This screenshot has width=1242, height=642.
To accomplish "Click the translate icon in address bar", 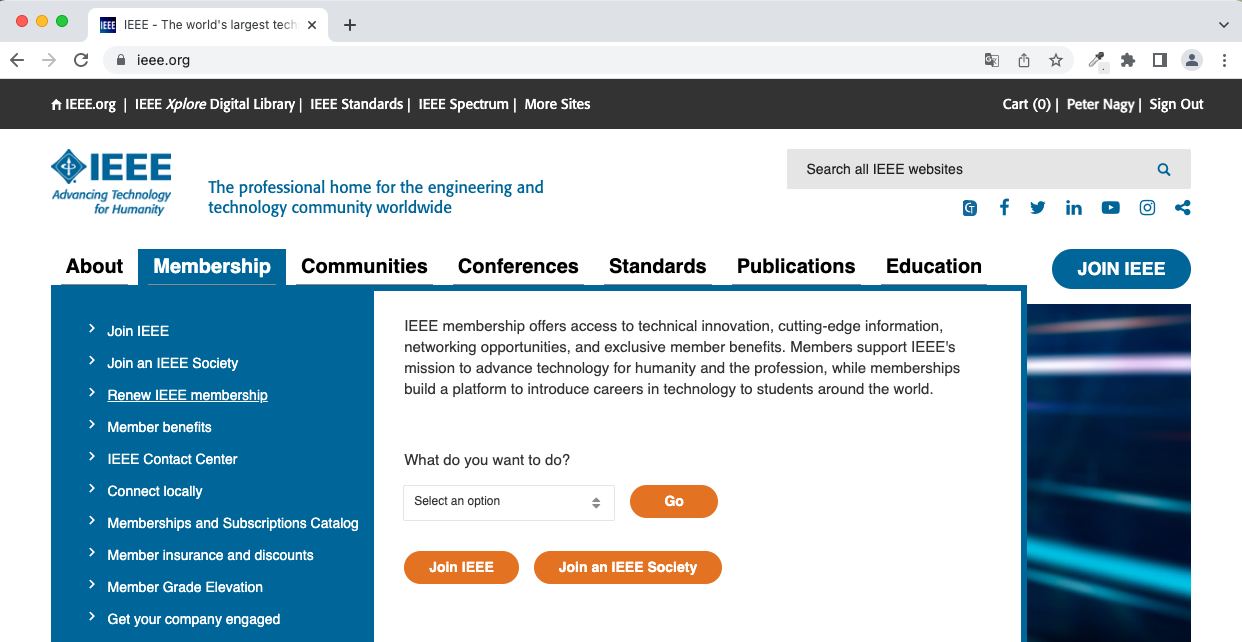I will (x=992, y=60).
